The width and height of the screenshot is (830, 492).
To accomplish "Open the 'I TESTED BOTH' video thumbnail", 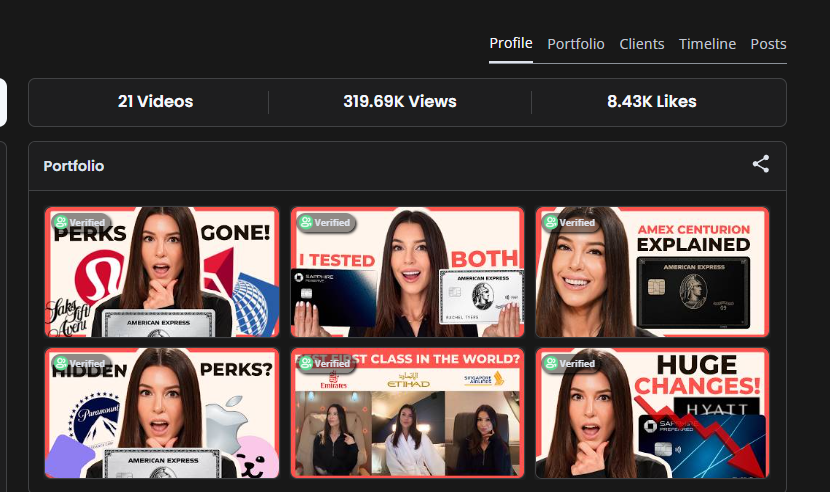I will [x=407, y=272].
